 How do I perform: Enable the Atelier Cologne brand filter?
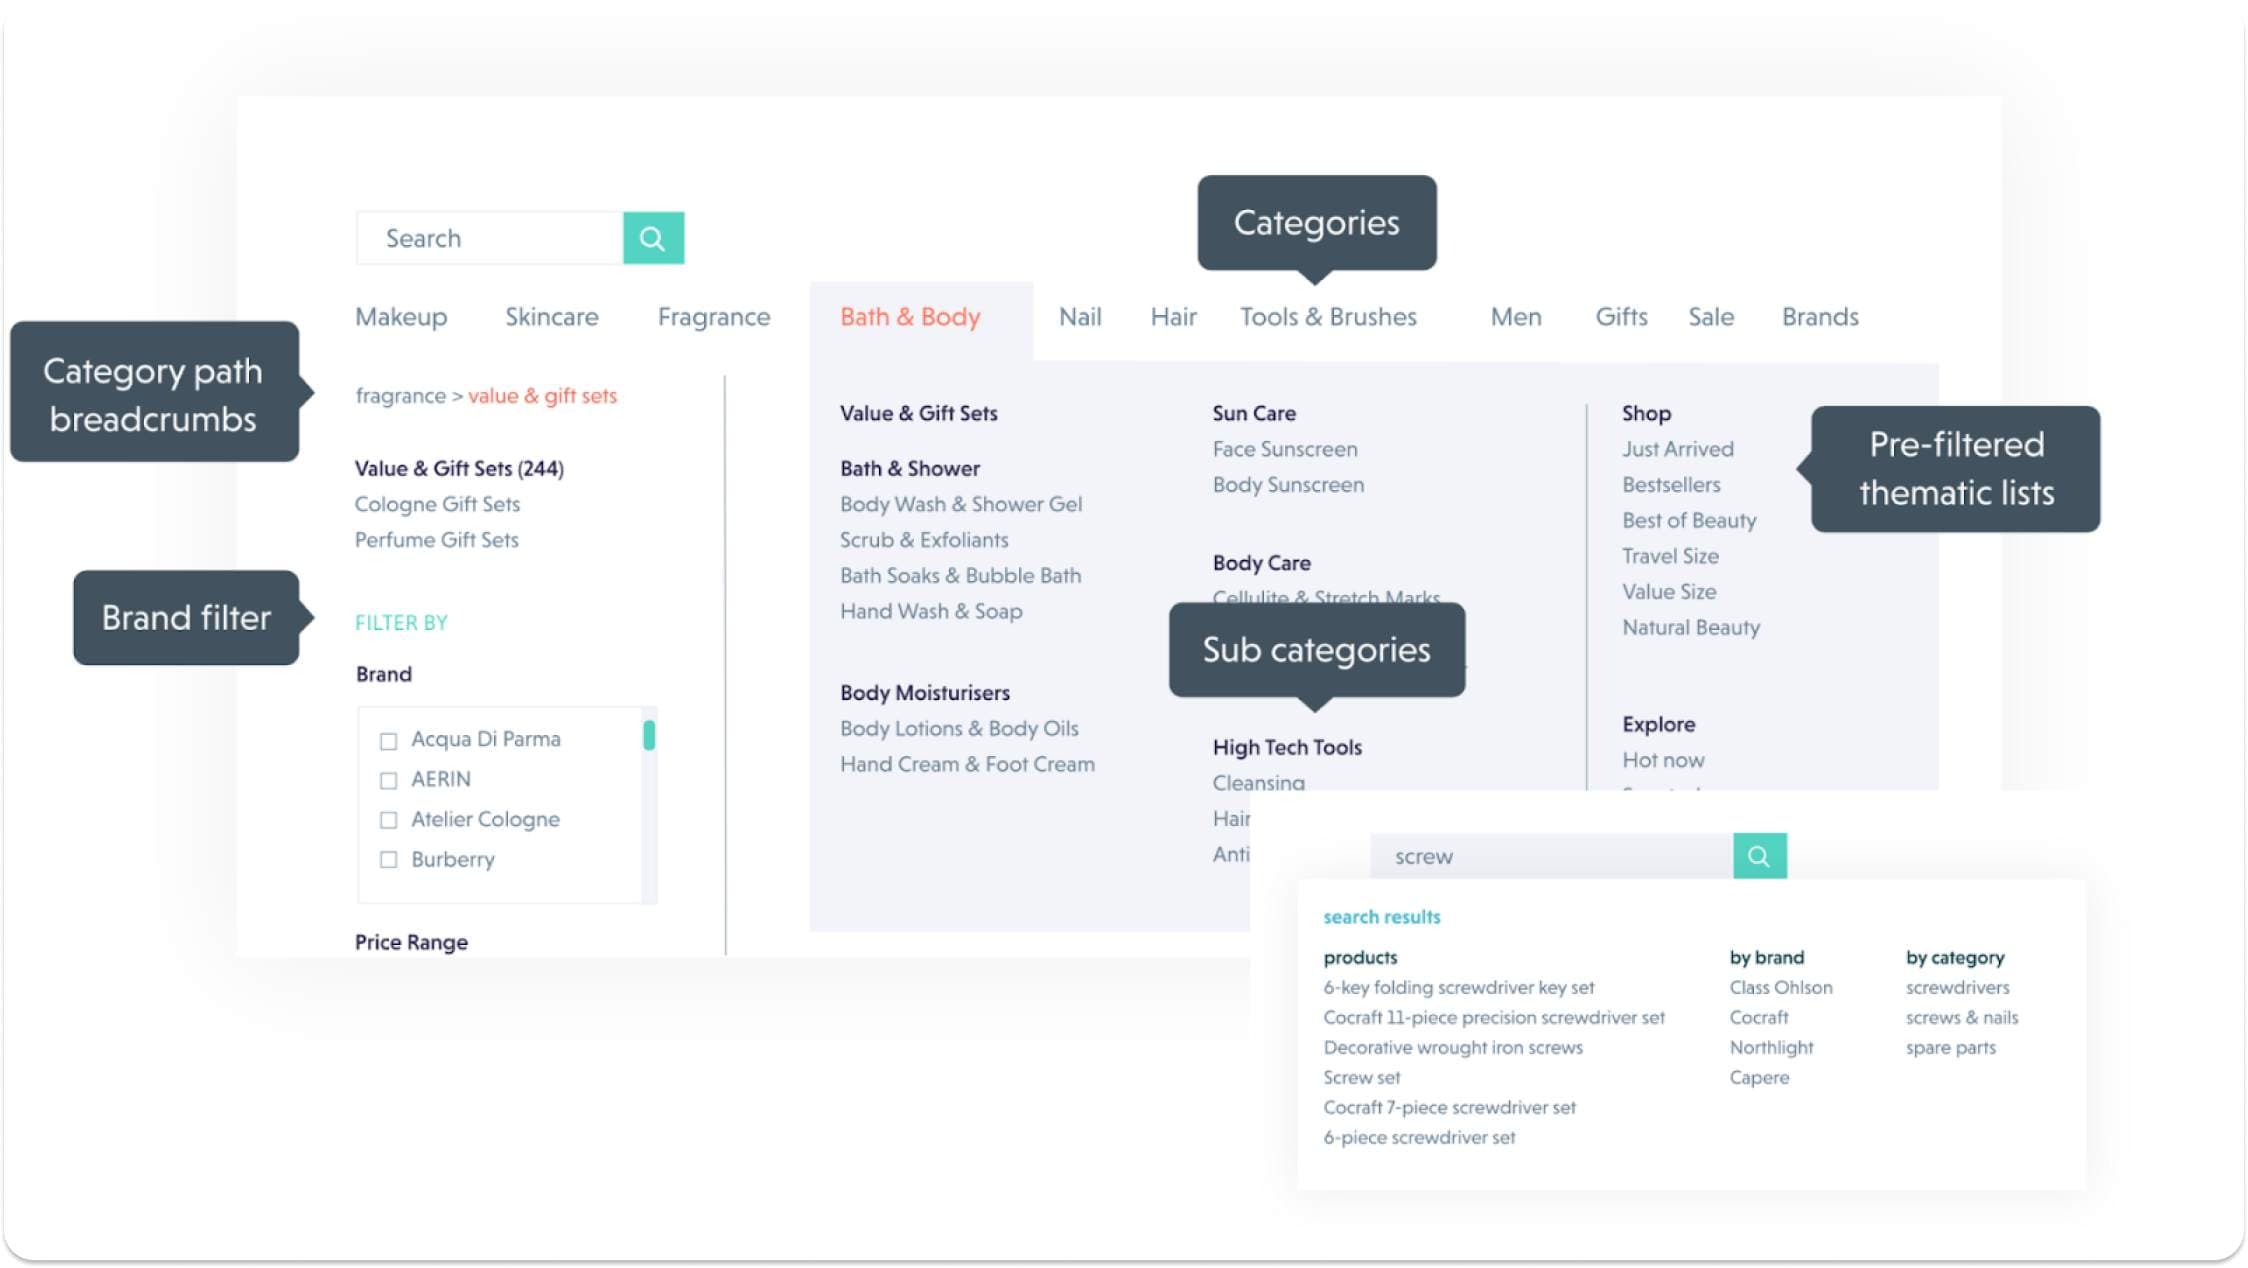coord(388,820)
